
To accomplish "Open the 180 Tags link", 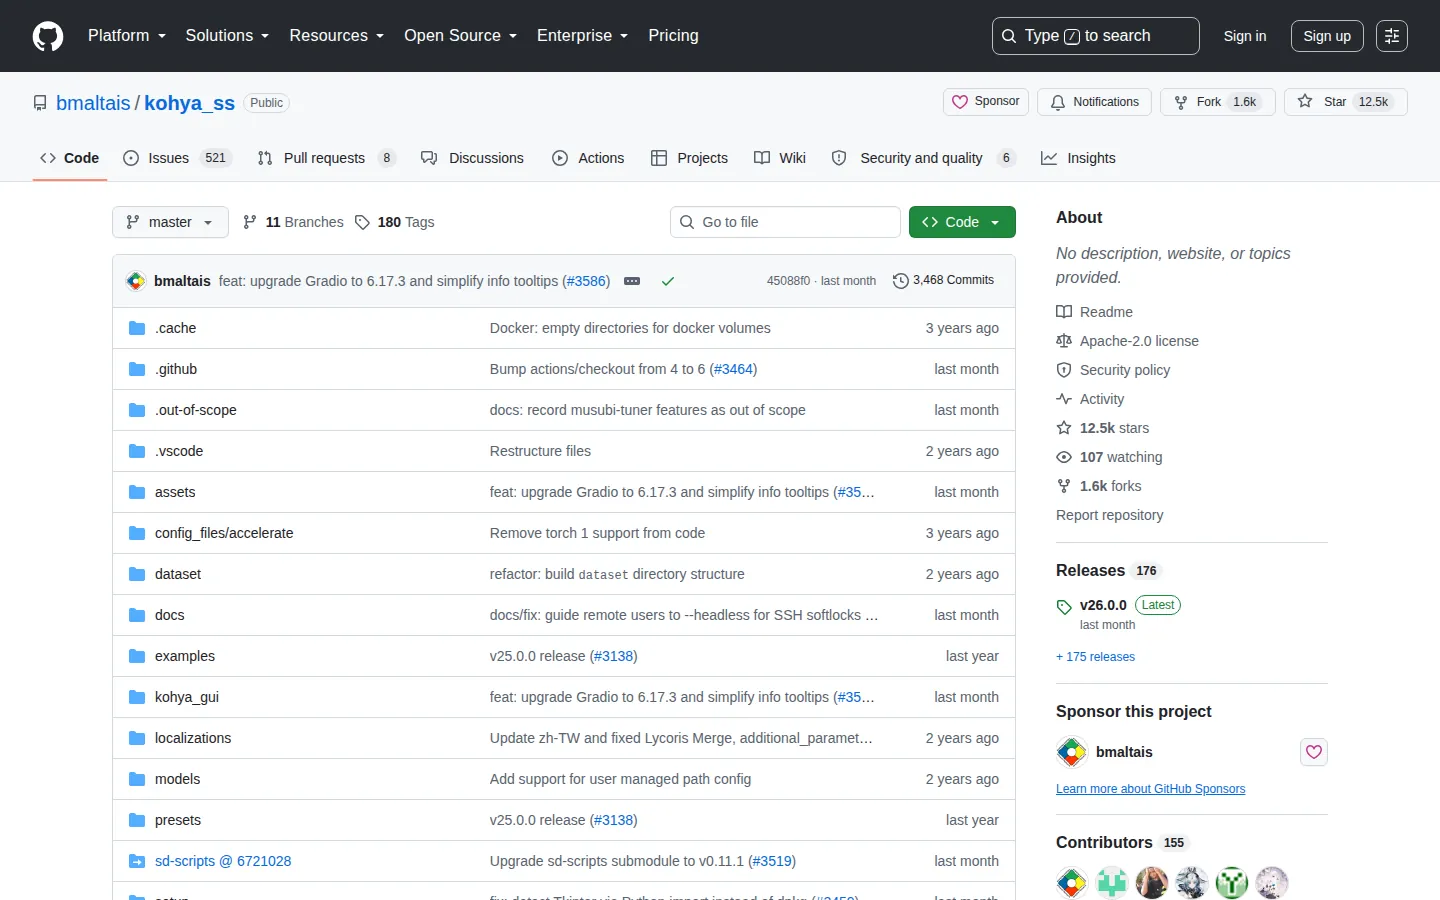I will pos(395,222).
